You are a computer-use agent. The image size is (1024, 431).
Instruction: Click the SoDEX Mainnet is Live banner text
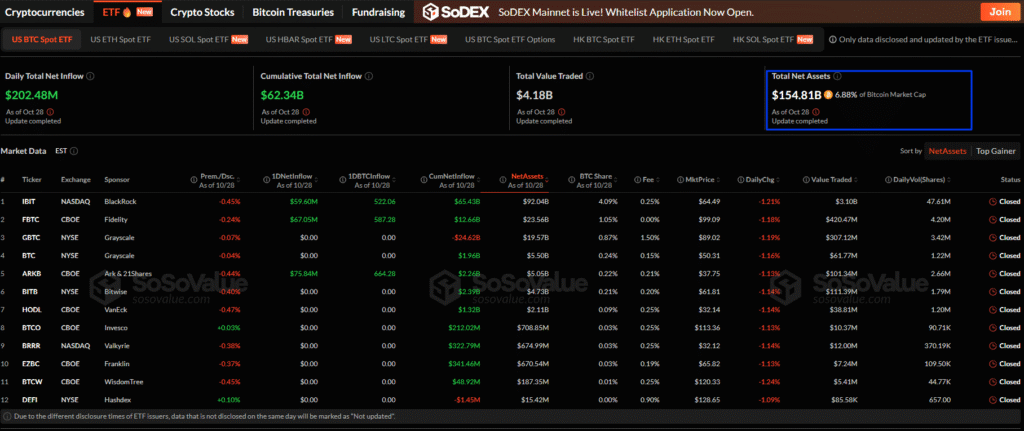tap(626, 12)
